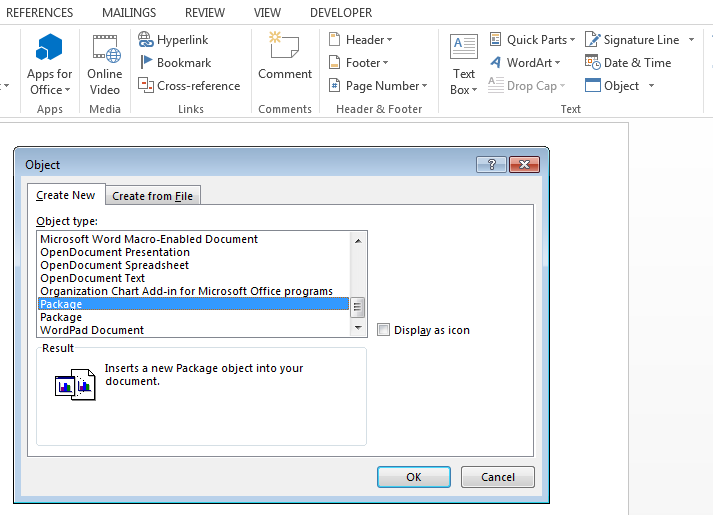Viewport: 713px width, 515px height.
Task: Click the disabled Drop Cap option
Action: point(527,85)
